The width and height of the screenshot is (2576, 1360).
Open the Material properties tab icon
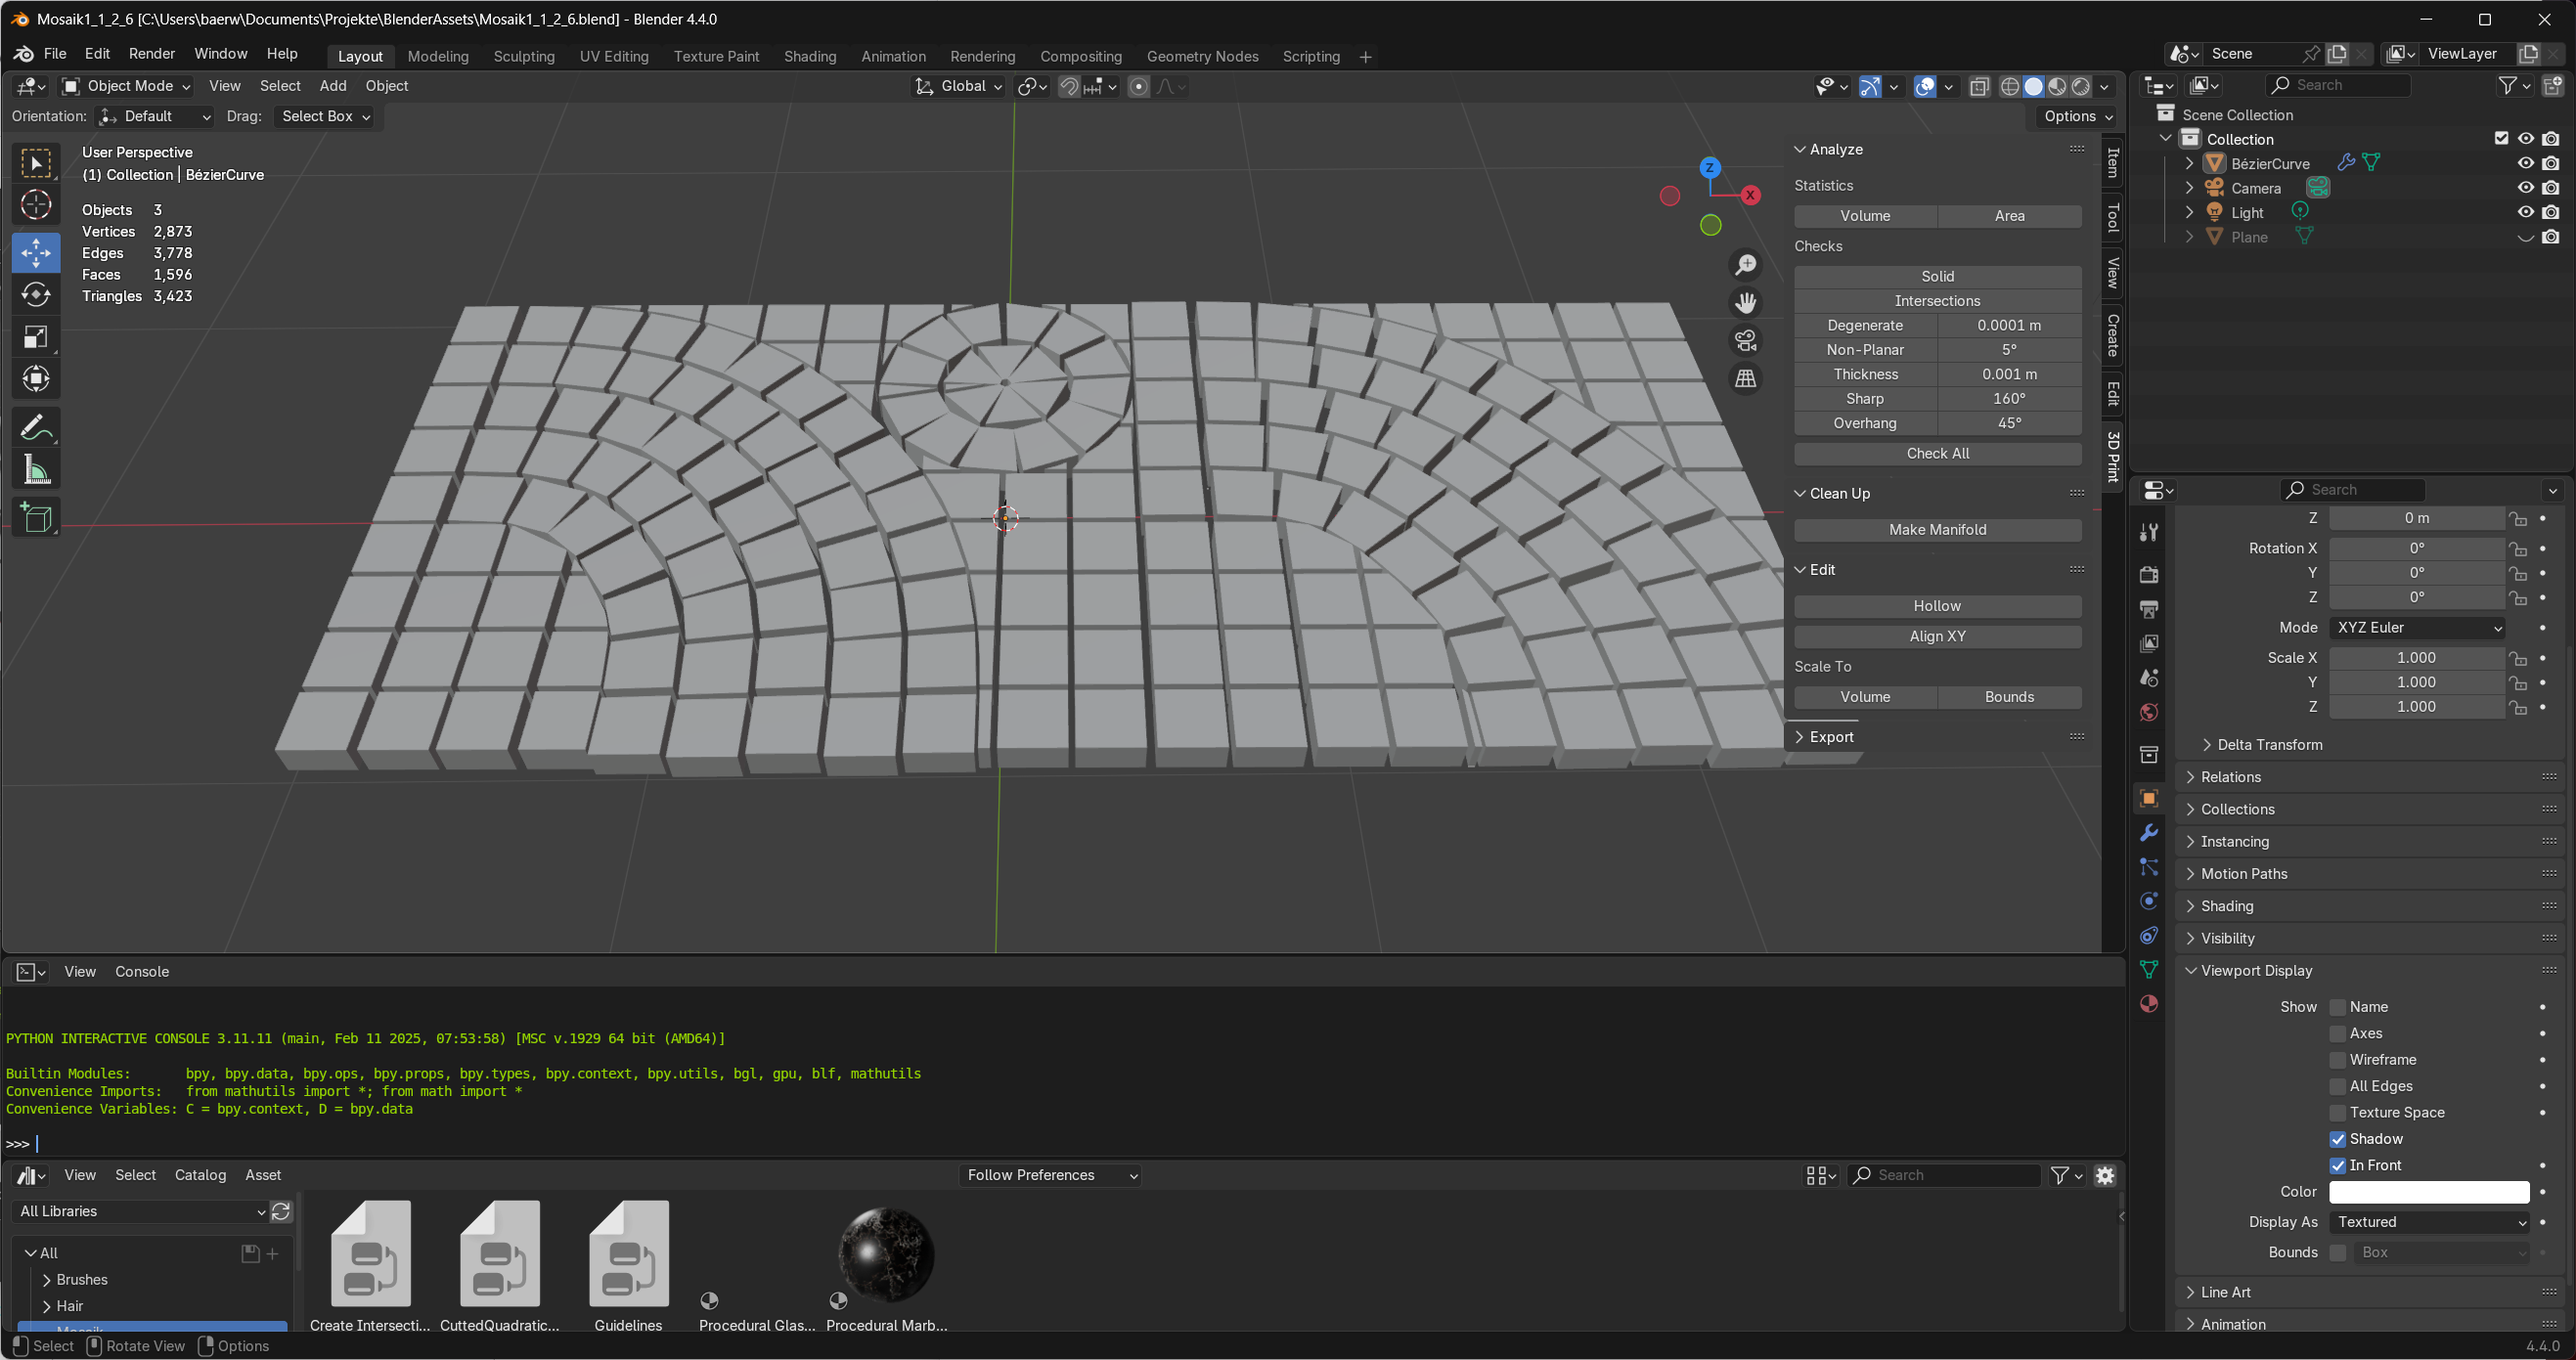click(x=2148, y=1004)
